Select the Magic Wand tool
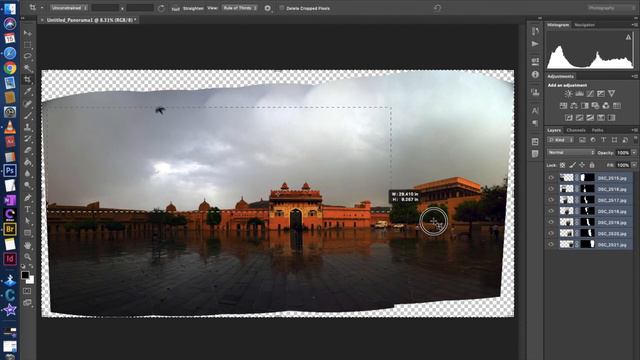The height and width of the screenshot is (360, 640). tap(27, 68)
